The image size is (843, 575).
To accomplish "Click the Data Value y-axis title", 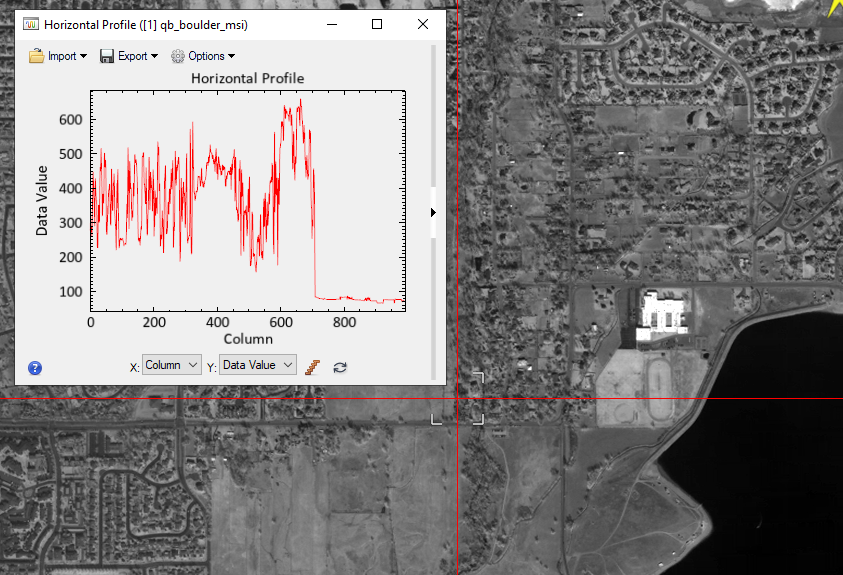I will 42,201.
